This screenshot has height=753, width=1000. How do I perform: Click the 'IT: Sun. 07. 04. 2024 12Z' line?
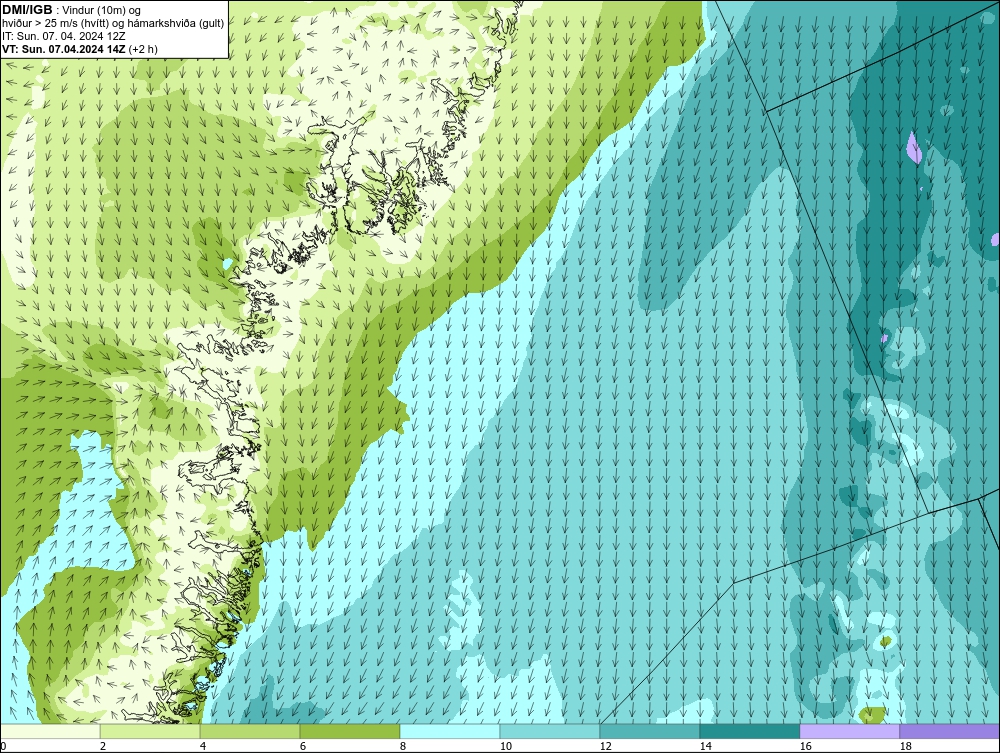[x=64, y=36]
